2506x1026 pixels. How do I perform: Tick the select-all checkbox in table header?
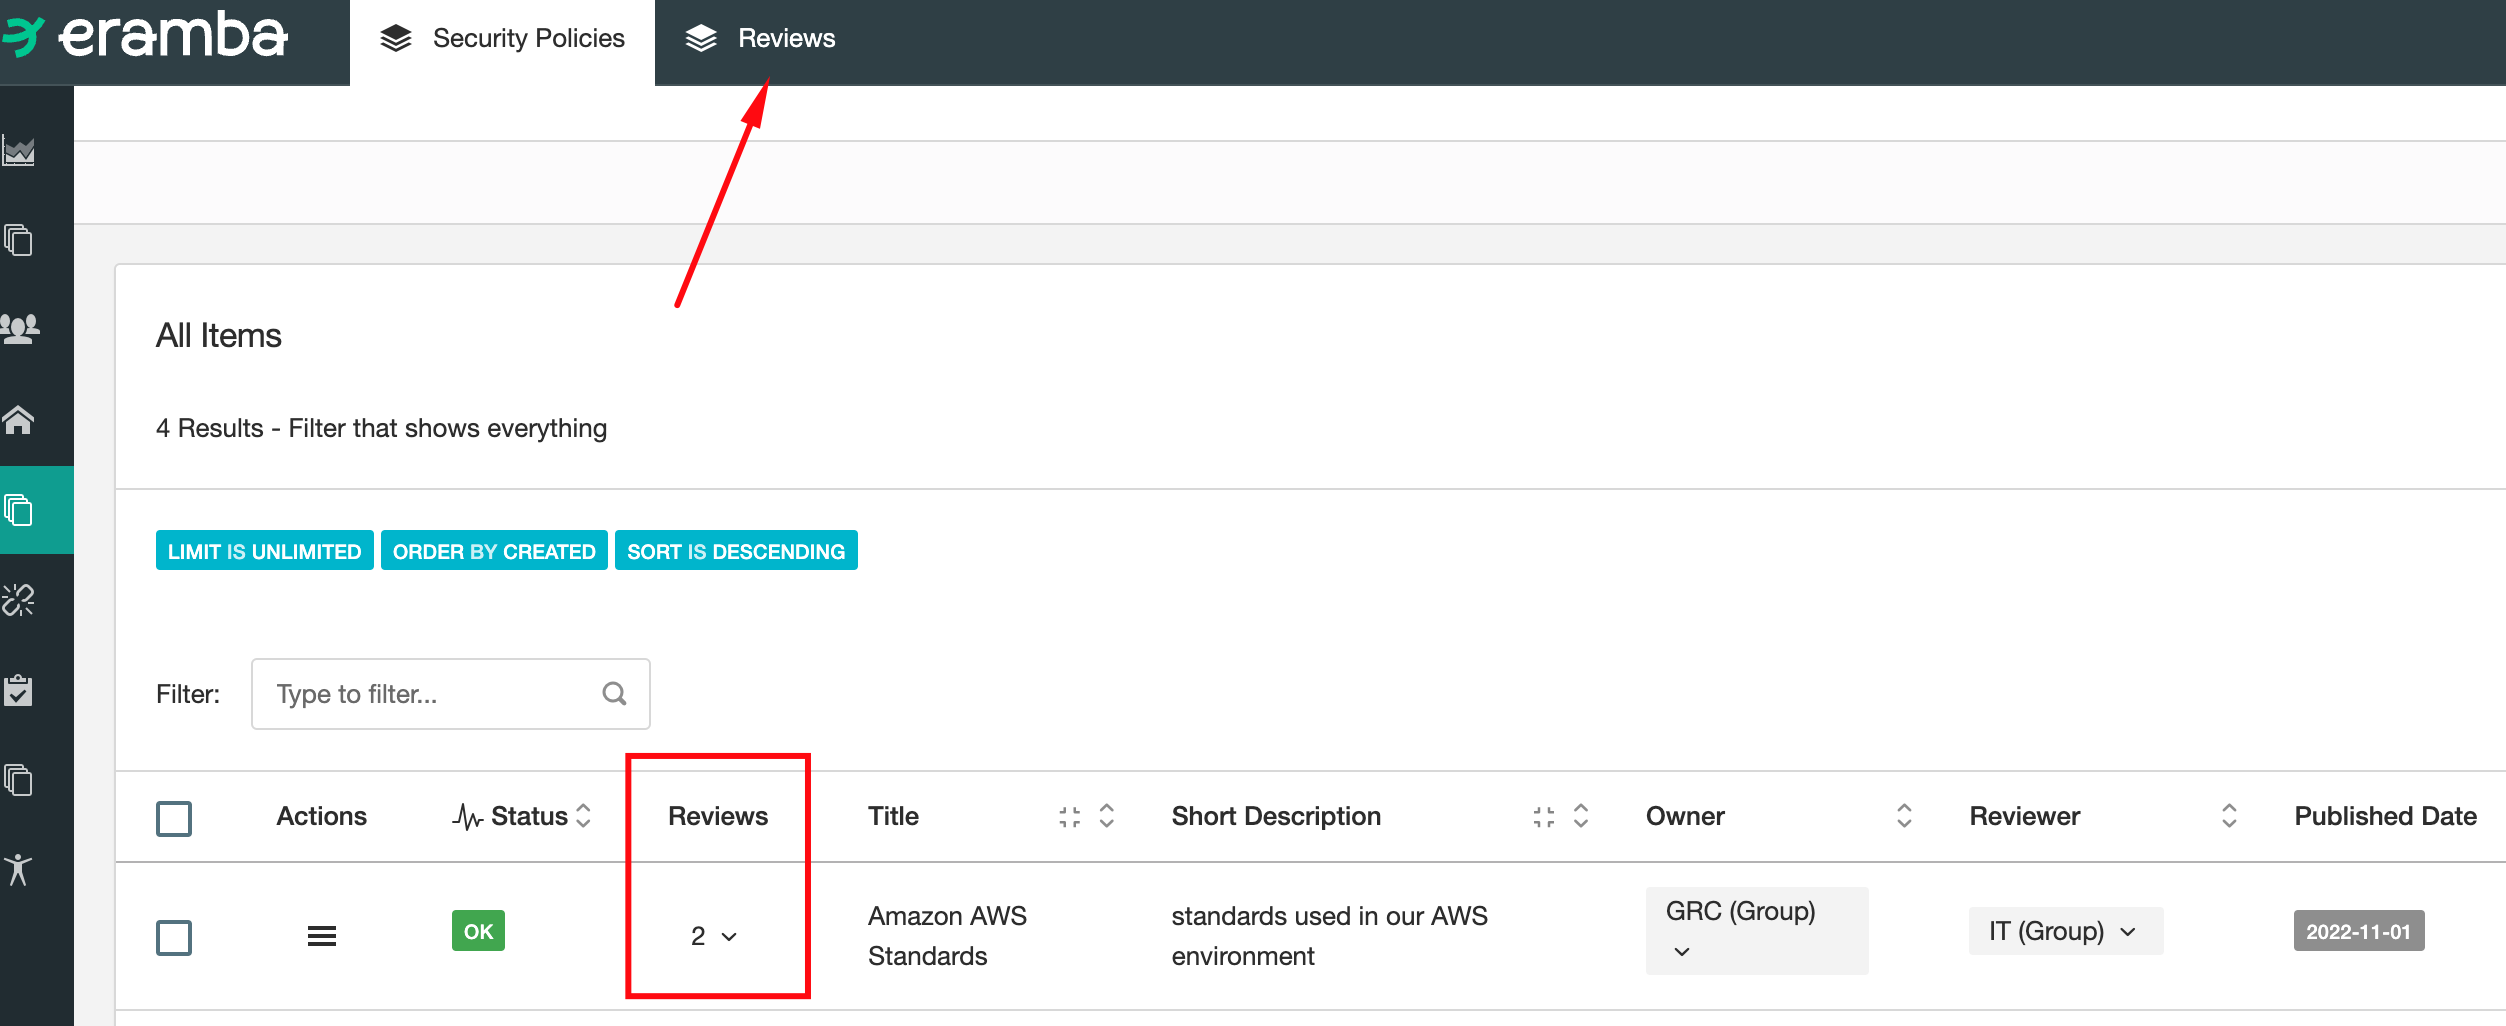tap(174, 818)
